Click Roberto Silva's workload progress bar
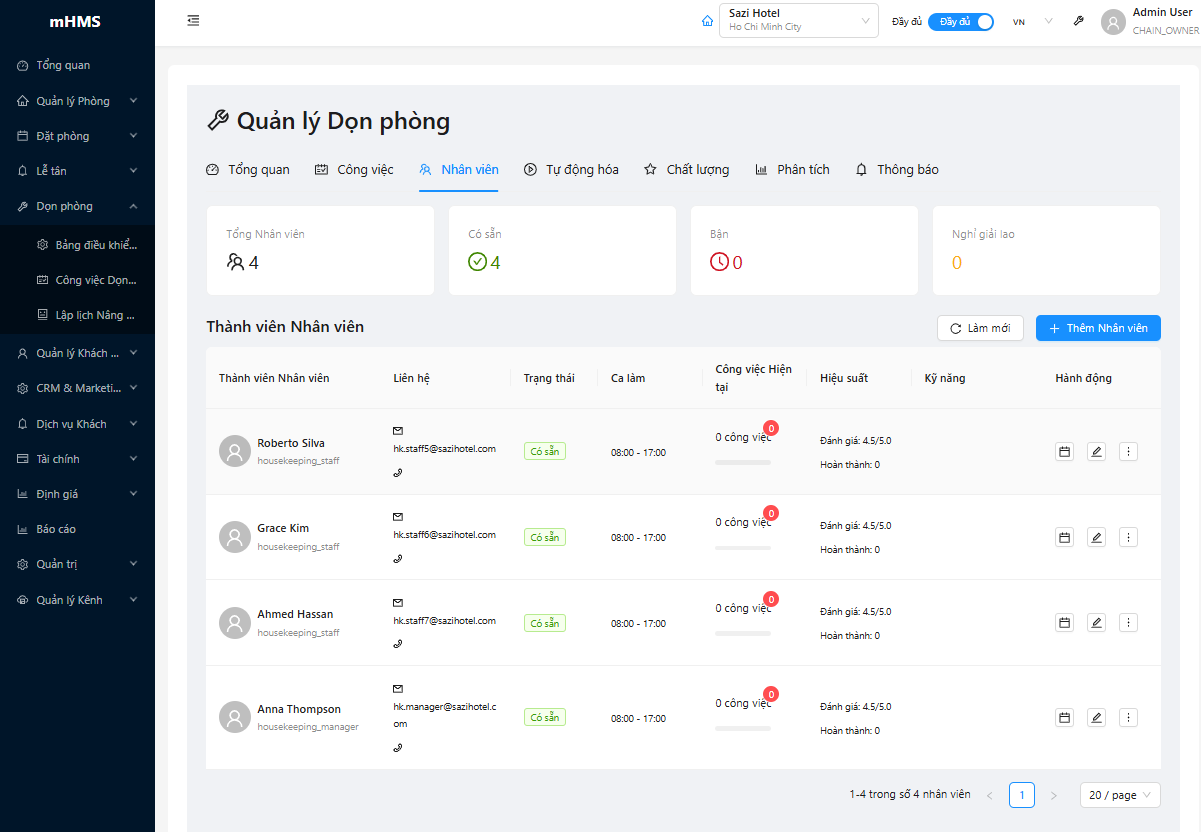1201x832 pixels. click(743, 463)
